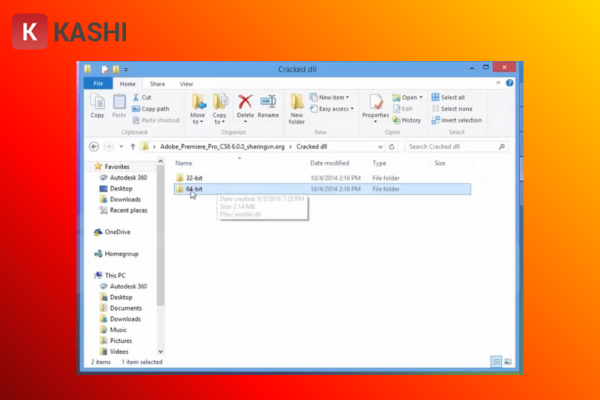Open recent locations dropdown arrow

[121, 147]
